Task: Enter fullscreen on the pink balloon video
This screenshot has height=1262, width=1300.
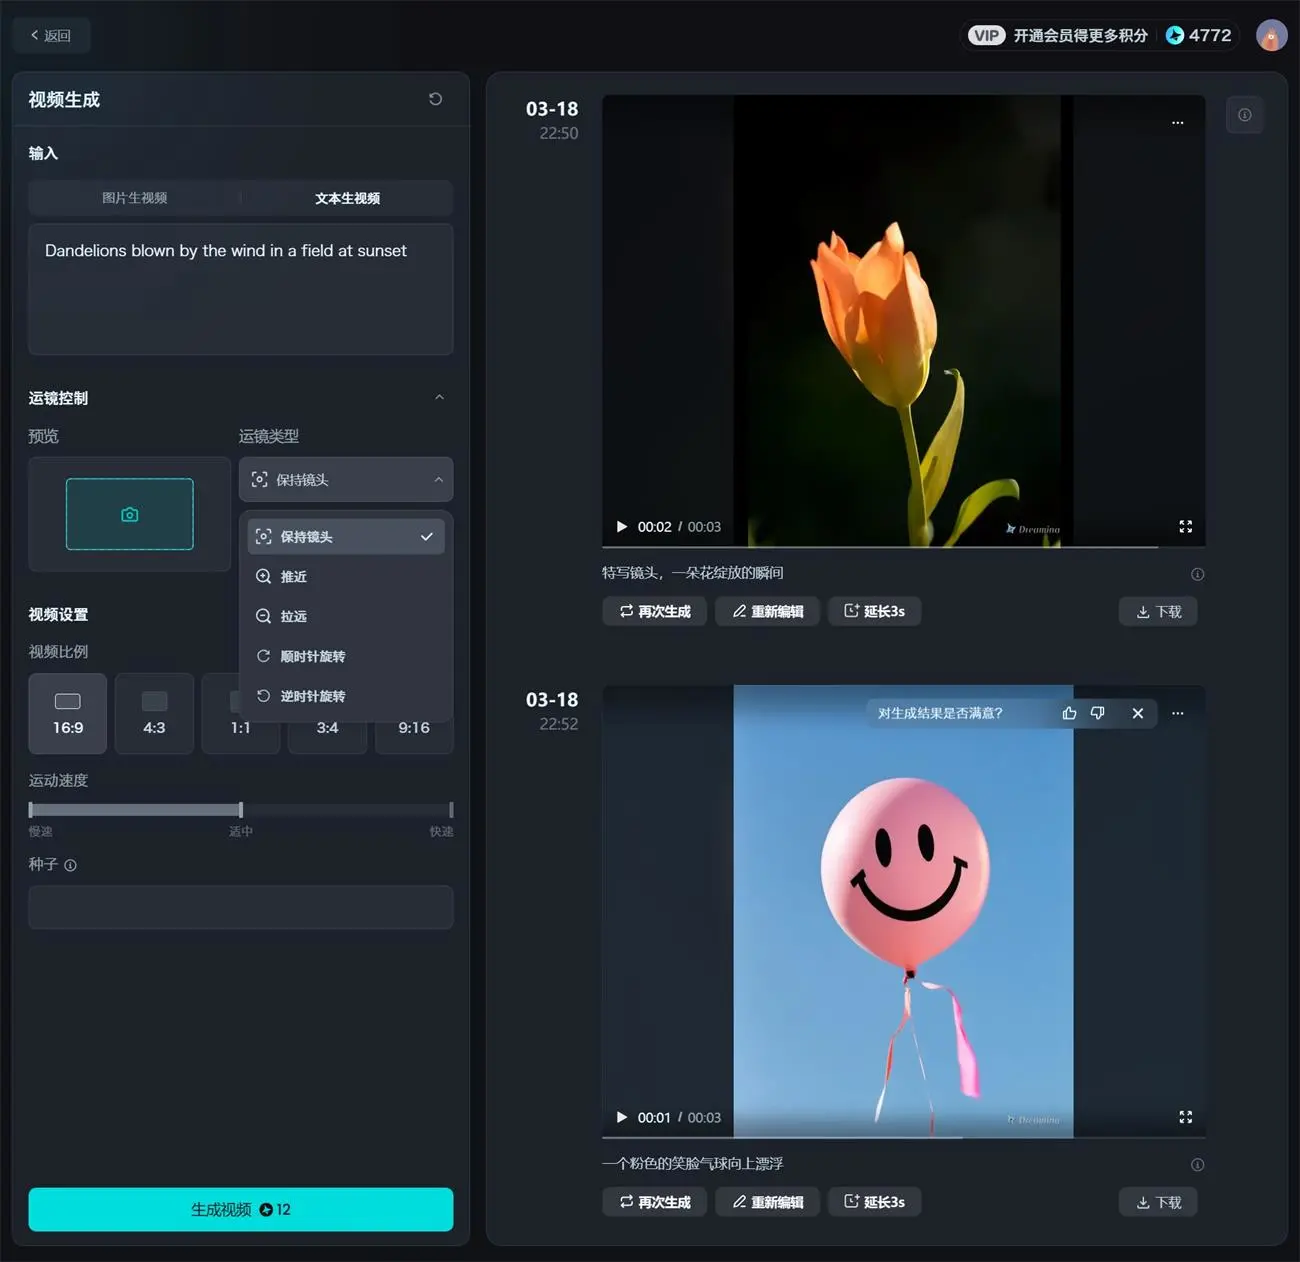Action: (x=1185, y=1117)
